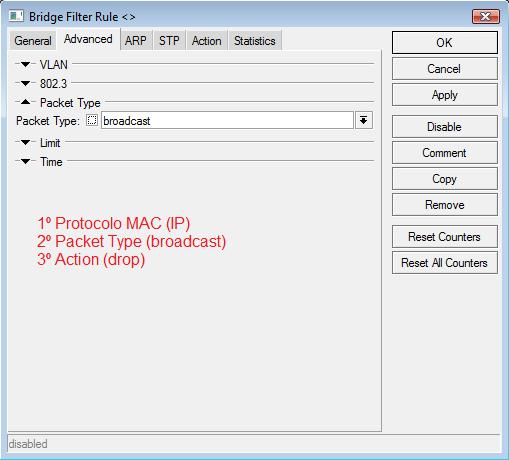Viewport: 509px width, 460px height.
Task: Open the STP tab
Action: (169, 41)
